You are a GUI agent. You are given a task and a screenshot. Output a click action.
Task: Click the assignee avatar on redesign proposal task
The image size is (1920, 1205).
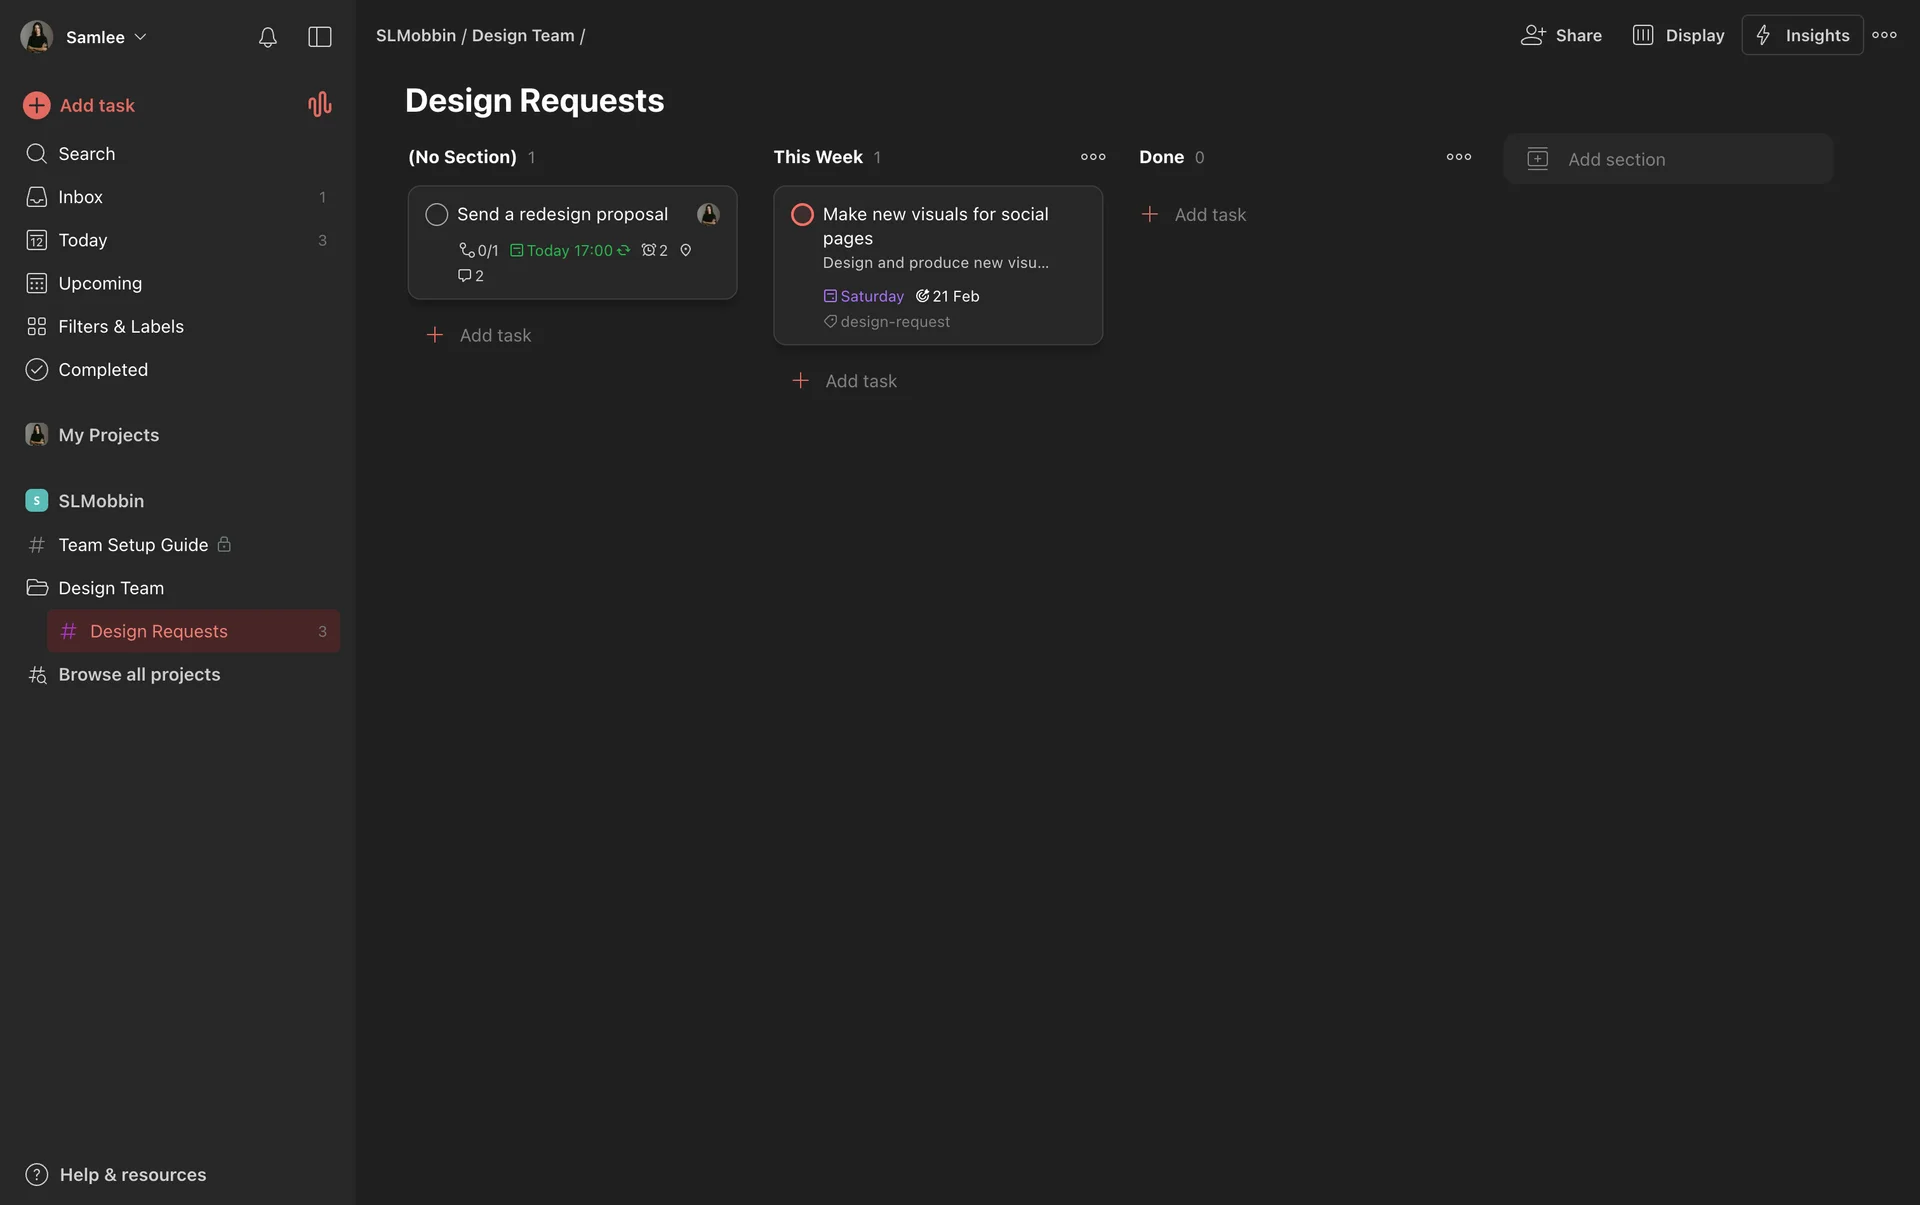point(708,214)
